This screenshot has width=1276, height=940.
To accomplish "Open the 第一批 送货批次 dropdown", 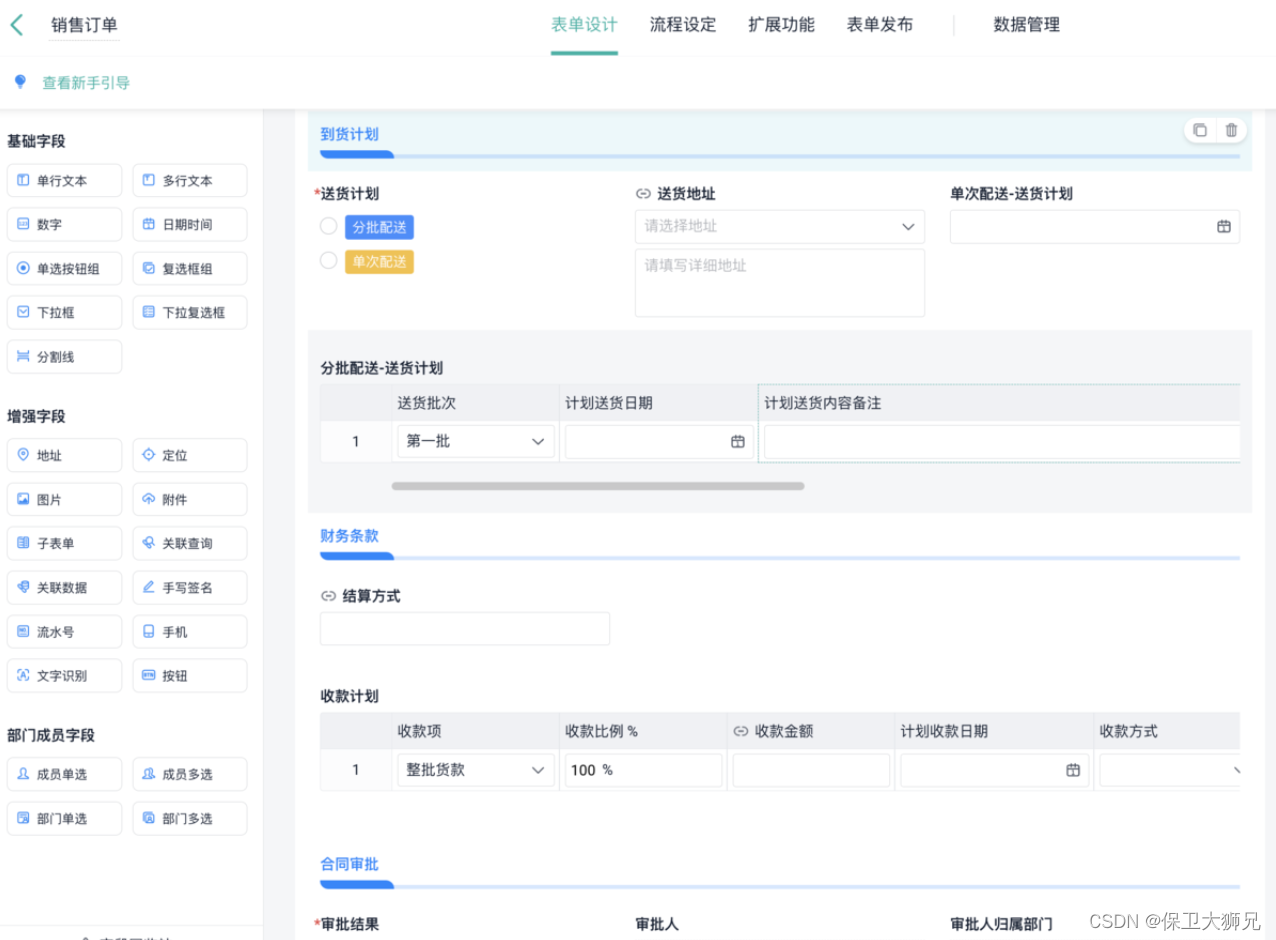I will coord(476,441).
